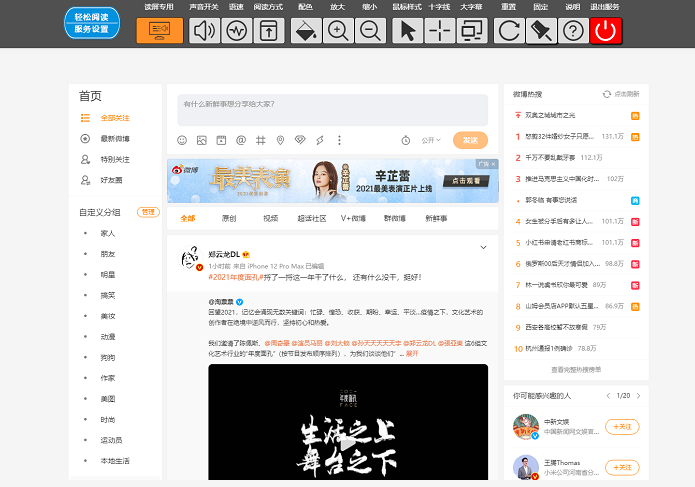This screenshot has width=695, height=487.
Task: Follow 王腾Thomas with +关注 button
Action: pyautogui.click(x=622, y=468)
